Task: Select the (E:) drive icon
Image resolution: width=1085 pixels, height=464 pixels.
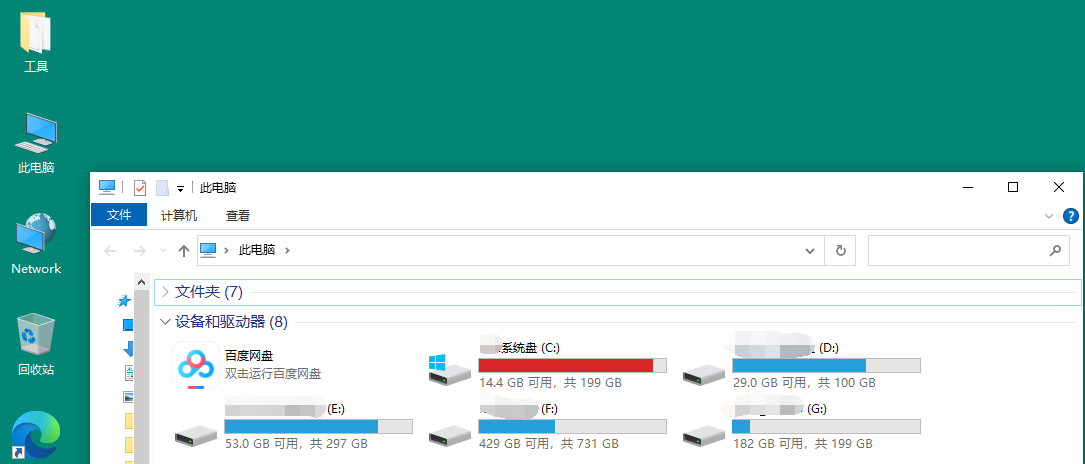Action: [x=195, y=436]
